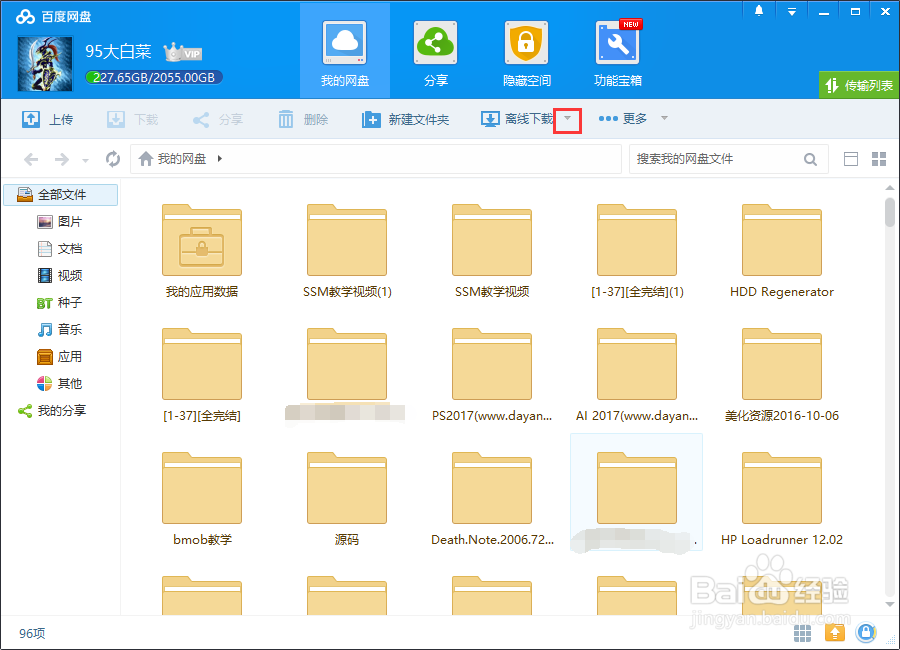Viewport: 900px width, 650px height.
Task: Filter by 其他 in sidebar
Action: [x=60, y=384]
